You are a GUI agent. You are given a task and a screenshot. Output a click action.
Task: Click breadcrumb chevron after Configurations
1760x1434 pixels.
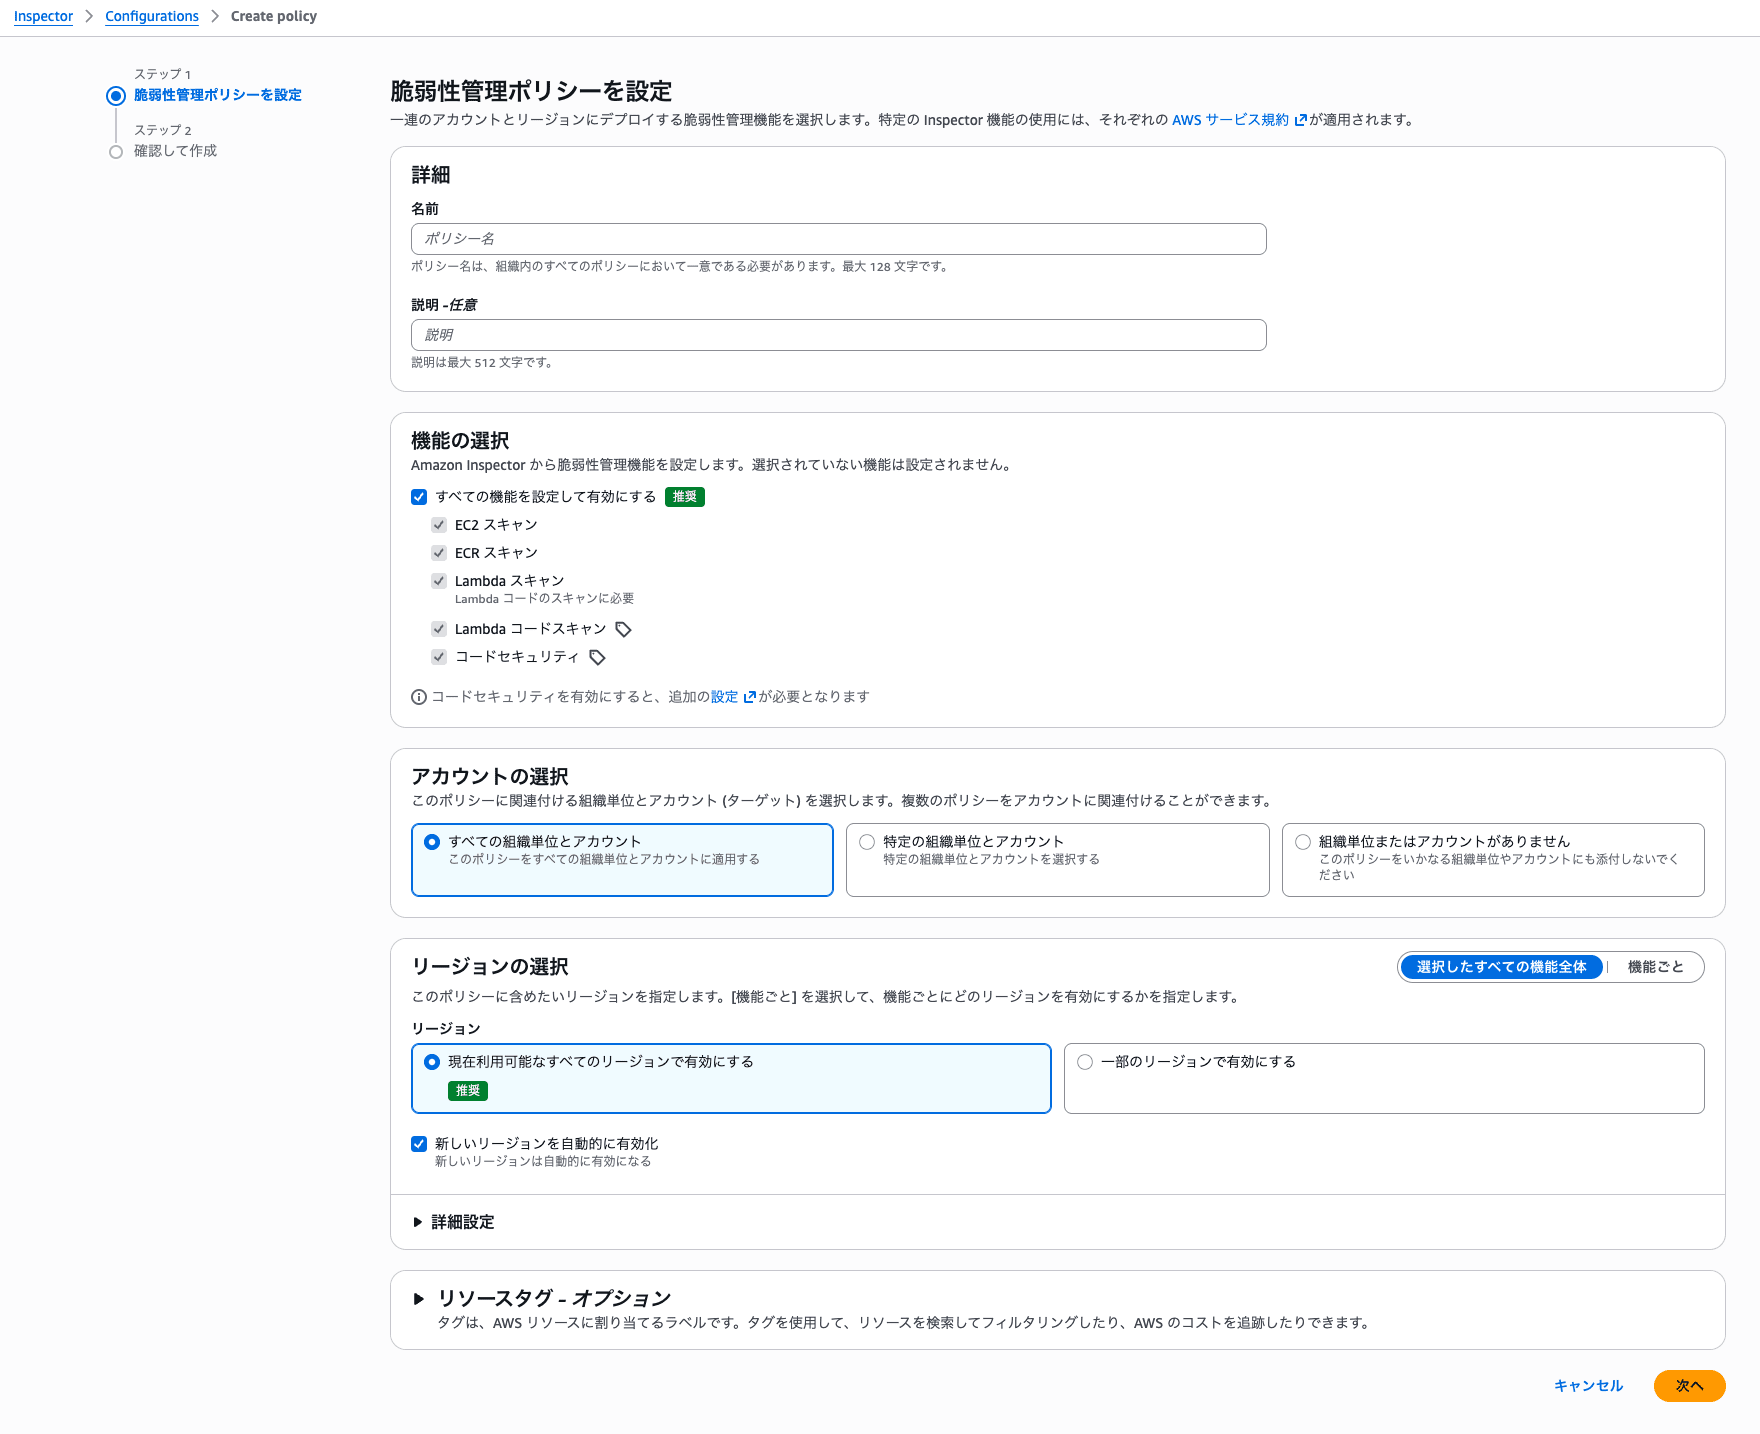click(x=215, y=16)
